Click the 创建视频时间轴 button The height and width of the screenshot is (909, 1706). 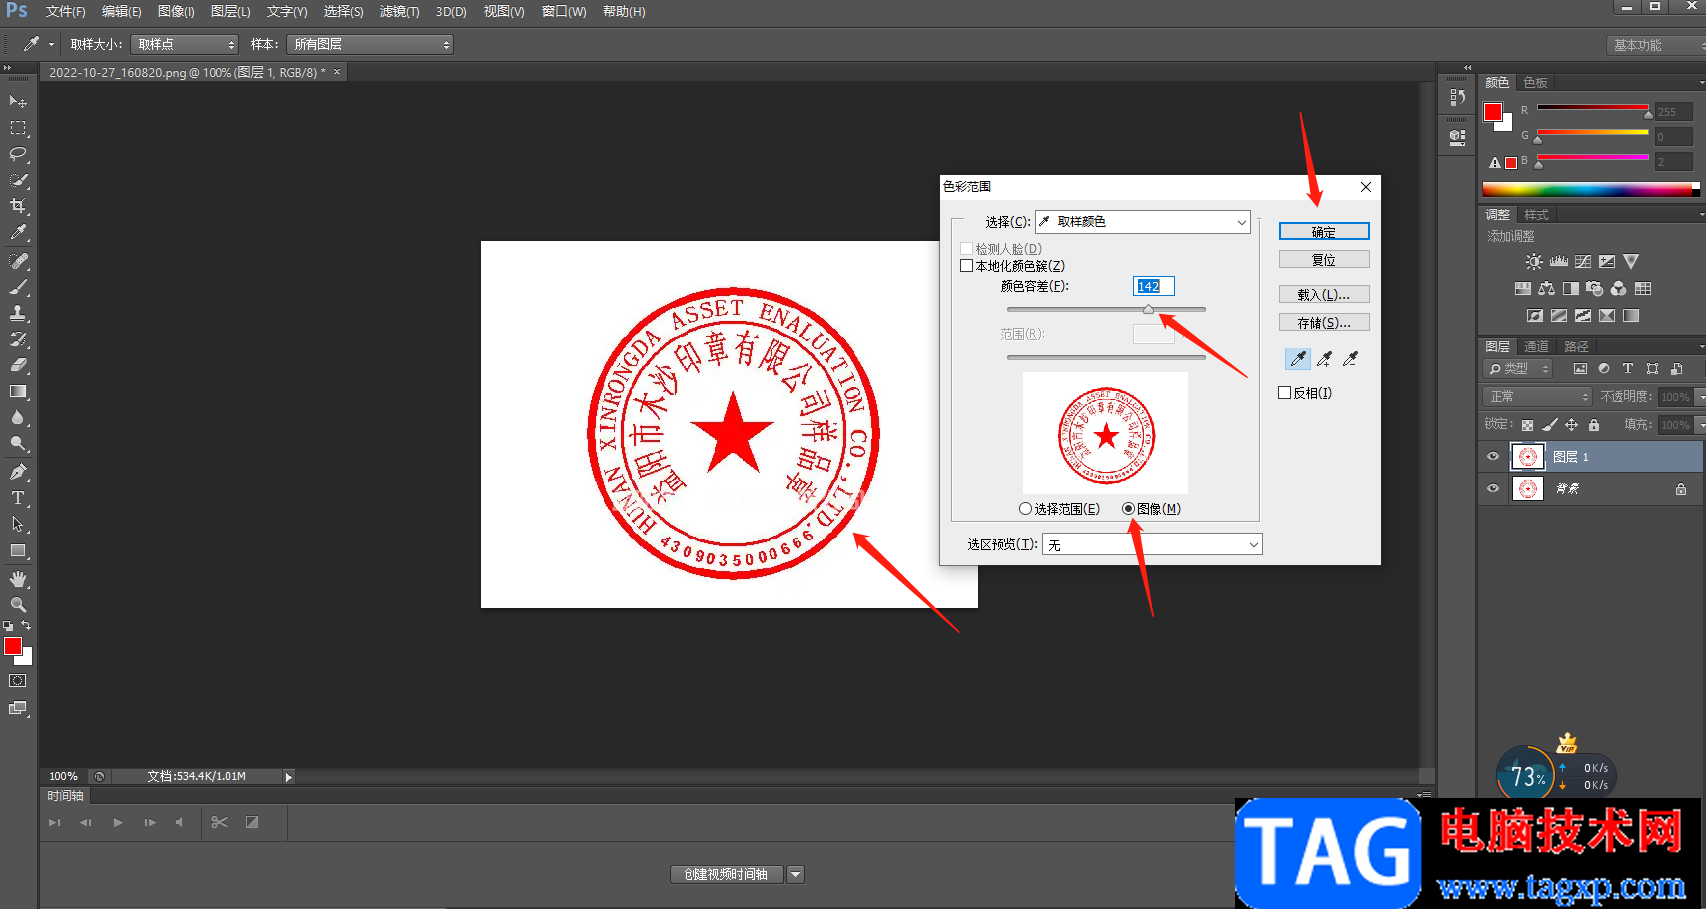click(726, 875)
